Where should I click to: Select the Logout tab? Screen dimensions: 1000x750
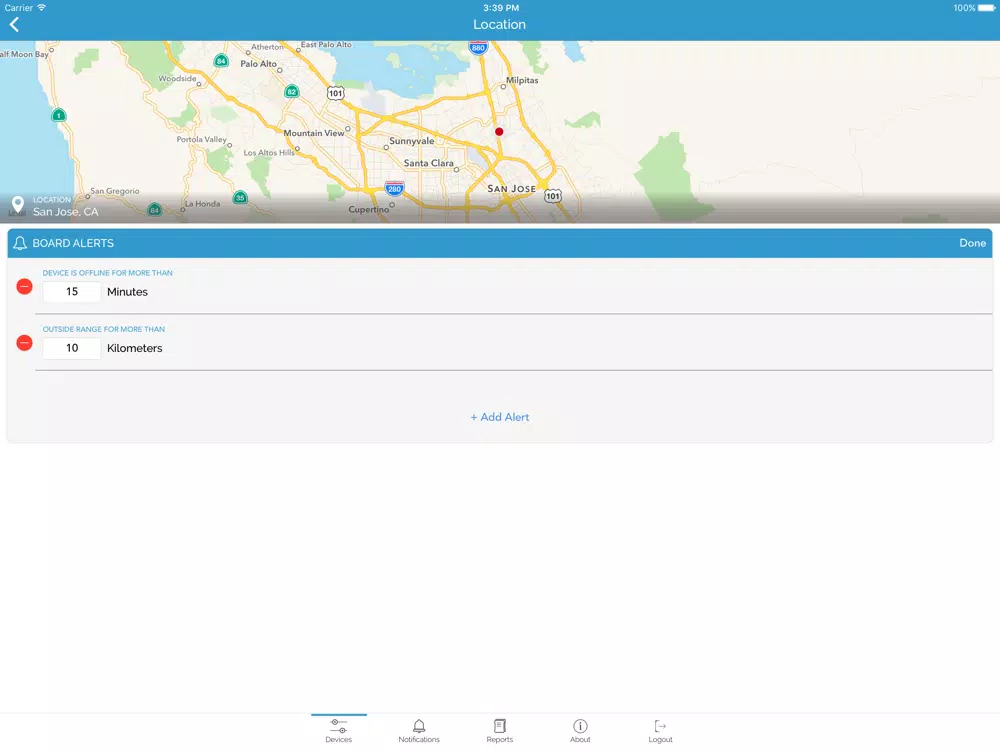click(x=660, y=730)
